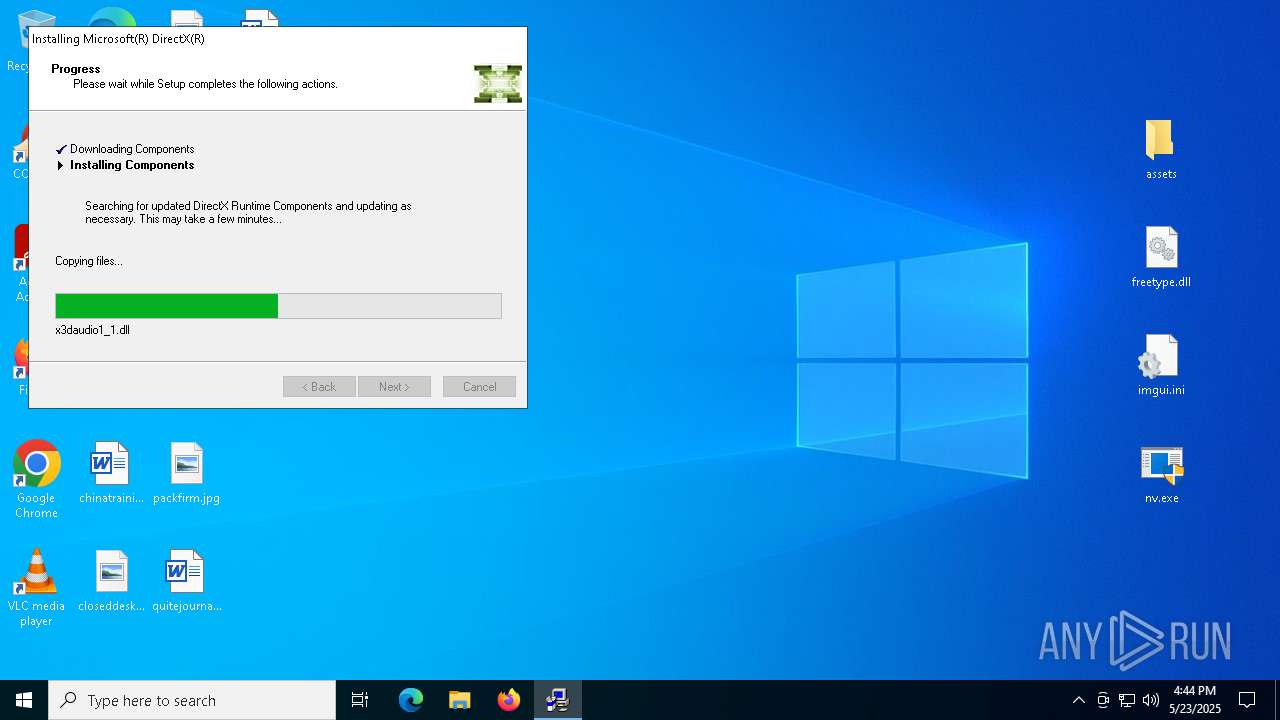Show hidden system tray icons
Viewport: 1280px width, 720px height.
[x=1078, y=700]
